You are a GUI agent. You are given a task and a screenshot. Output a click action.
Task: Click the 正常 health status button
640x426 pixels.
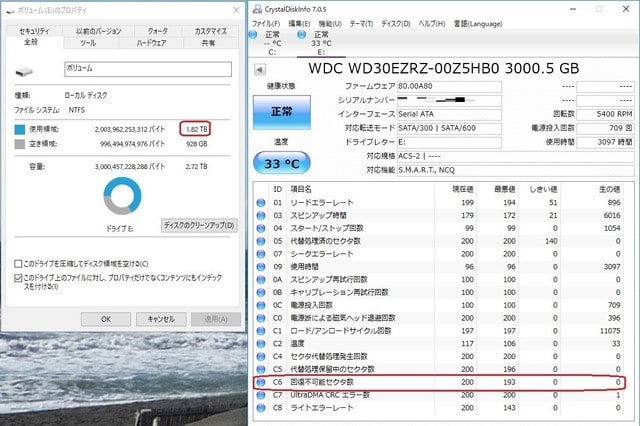click(x=282, y=112)
